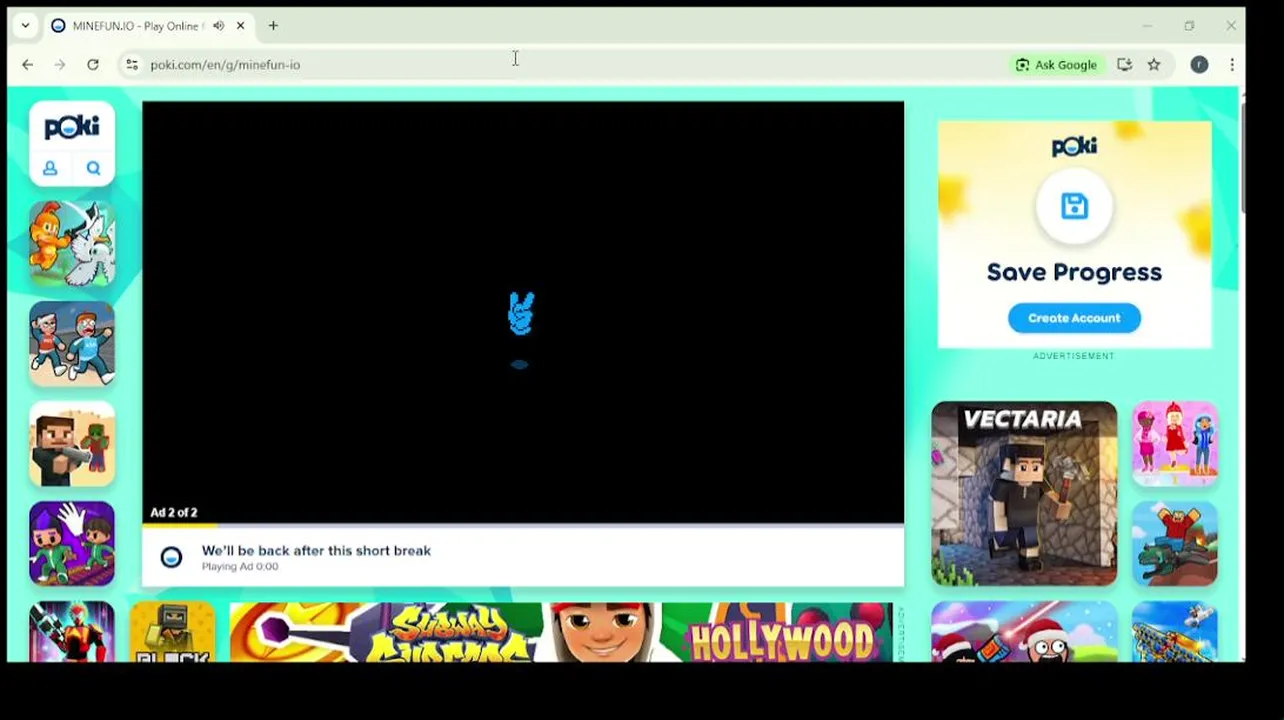The width and height of the screenshot is (1284, 720).
Task: Click Poki logo in Save Progress card
Action: click(x=1074, y=147)
